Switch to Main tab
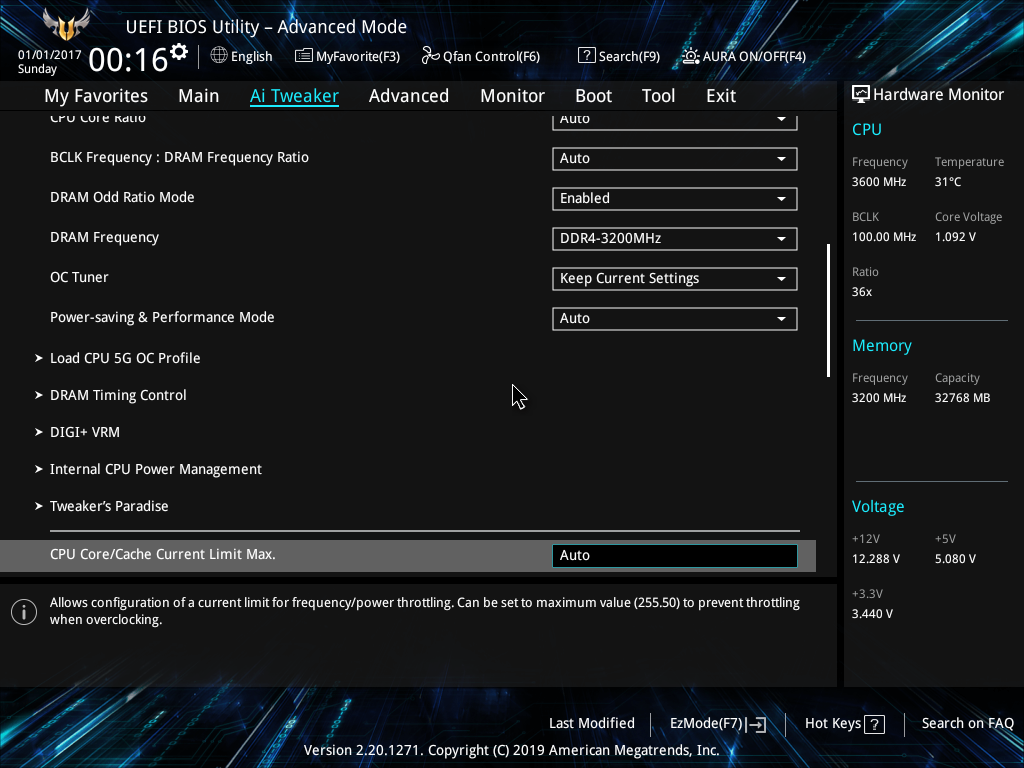This screenshot has width=1024, height=768. (199, 96)
